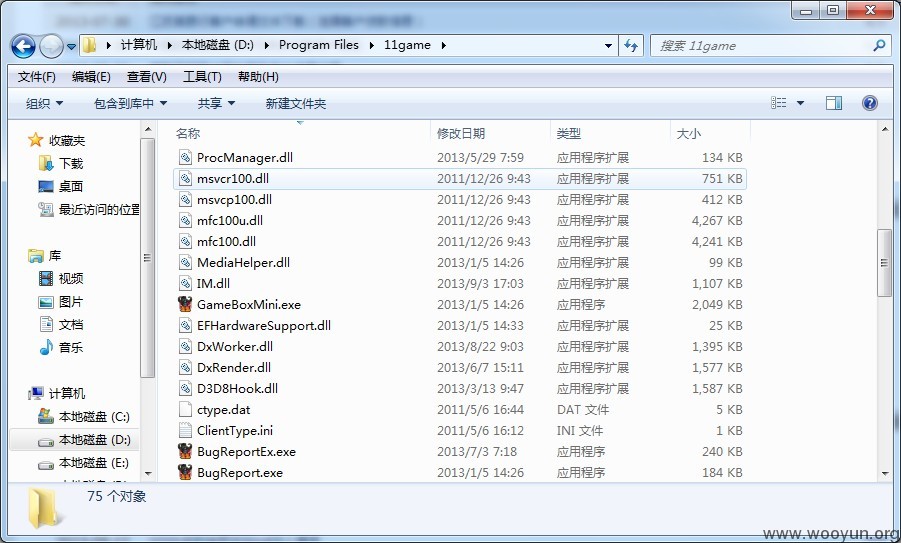
Task: Select mfc100.dll file icon
Action: point(185,241)
